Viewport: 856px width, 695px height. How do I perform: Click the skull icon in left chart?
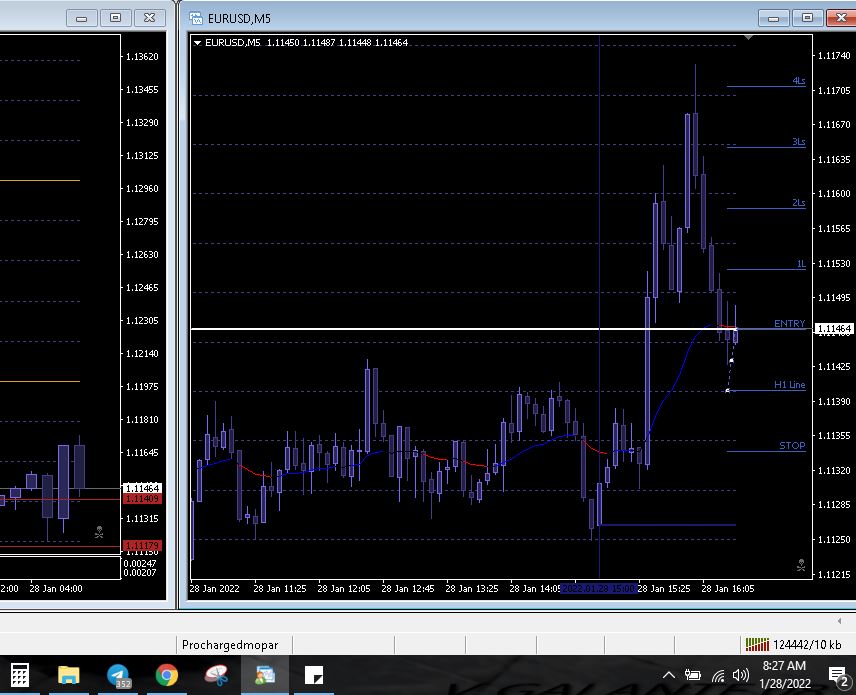click(x=99, y=532)
